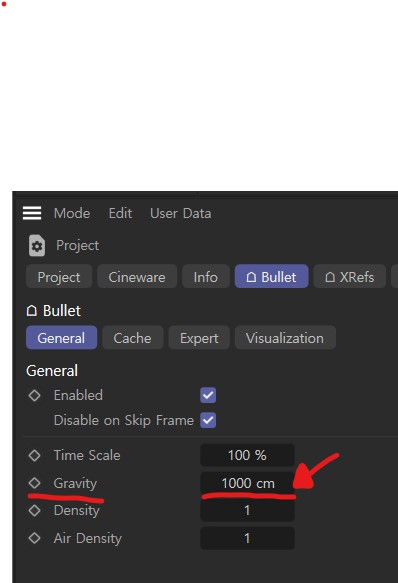Open the Edit menu

(120, 213)
